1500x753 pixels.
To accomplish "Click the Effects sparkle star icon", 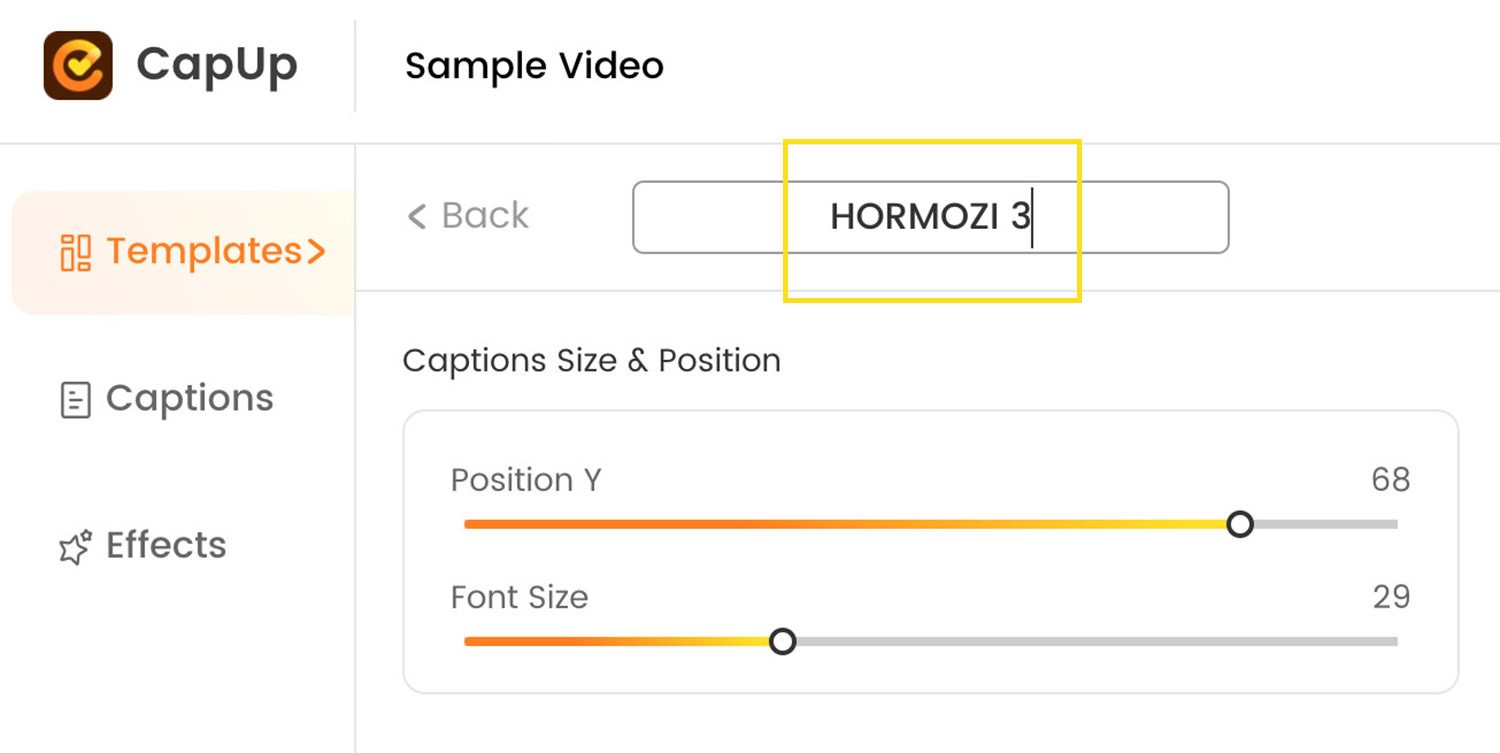I will [x=76, y=546].
